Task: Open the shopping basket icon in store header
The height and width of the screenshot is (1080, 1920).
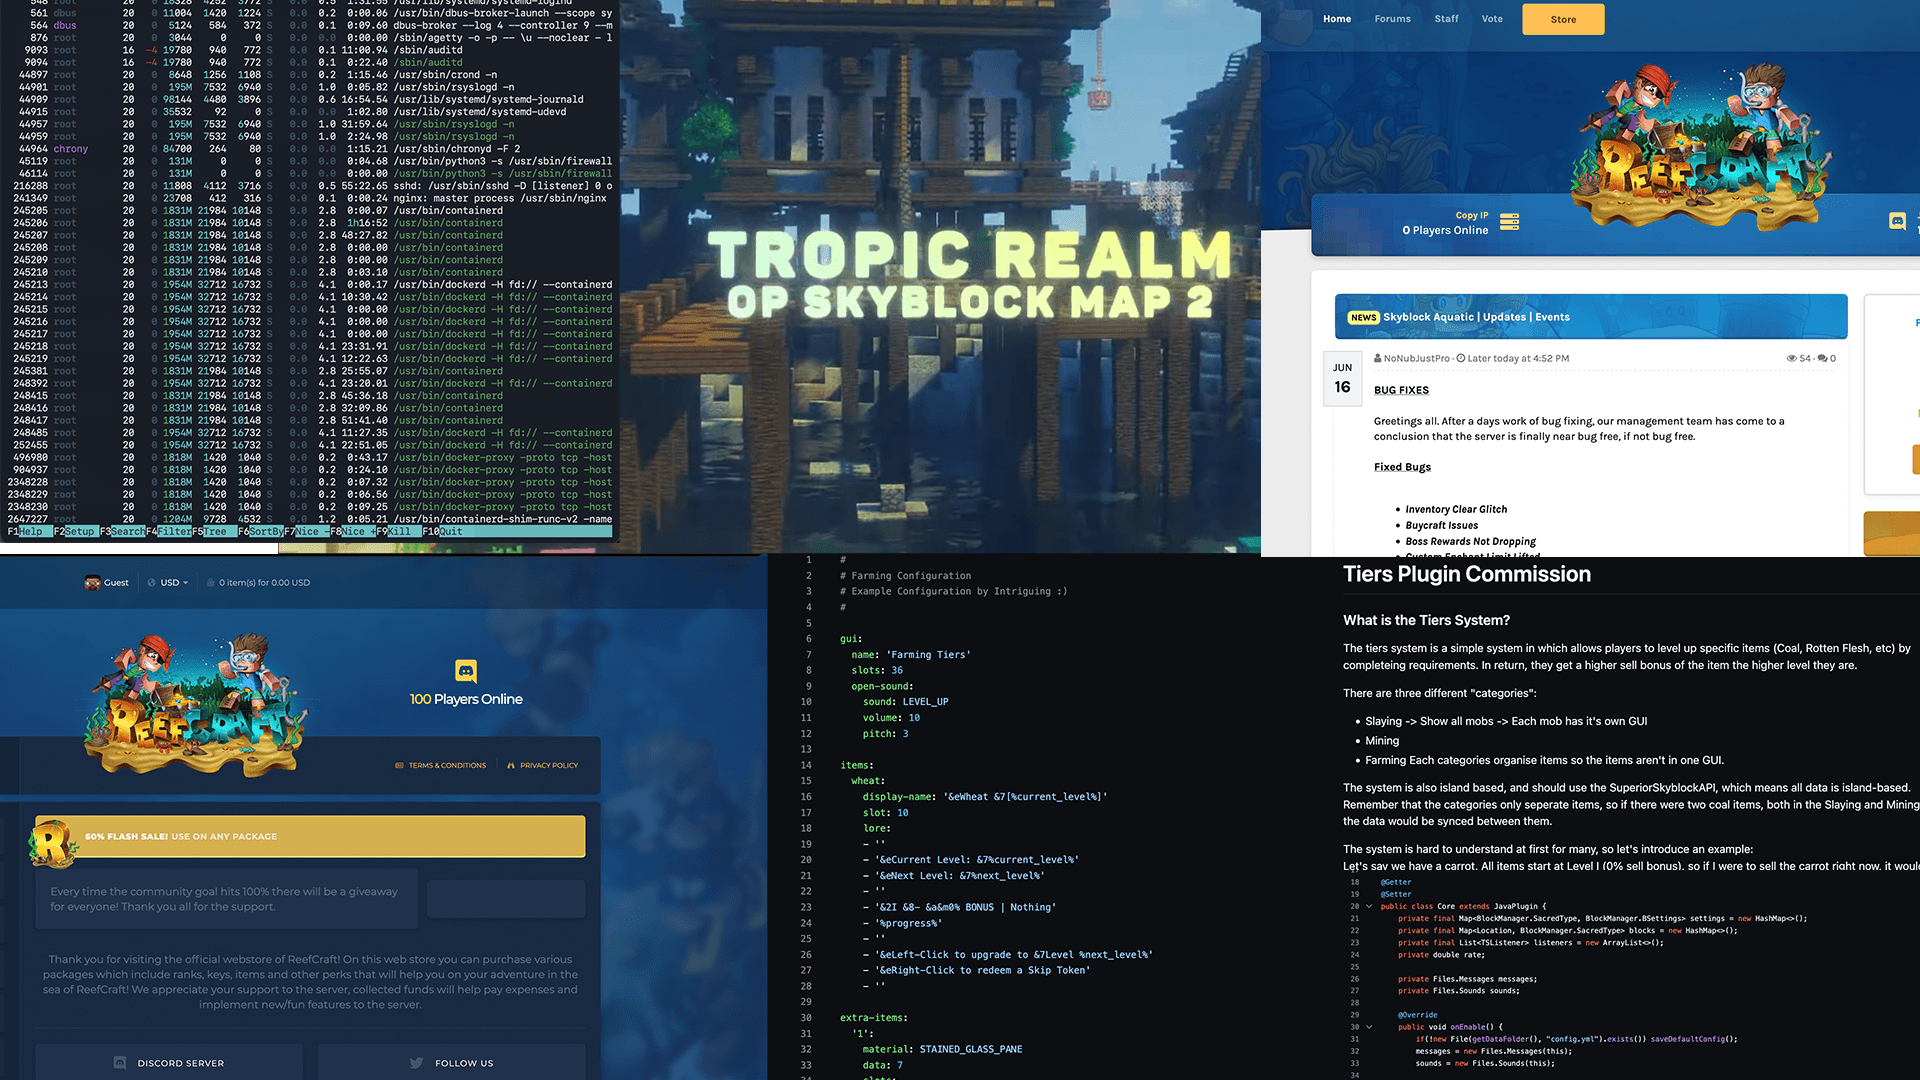Action: [211, 582]
